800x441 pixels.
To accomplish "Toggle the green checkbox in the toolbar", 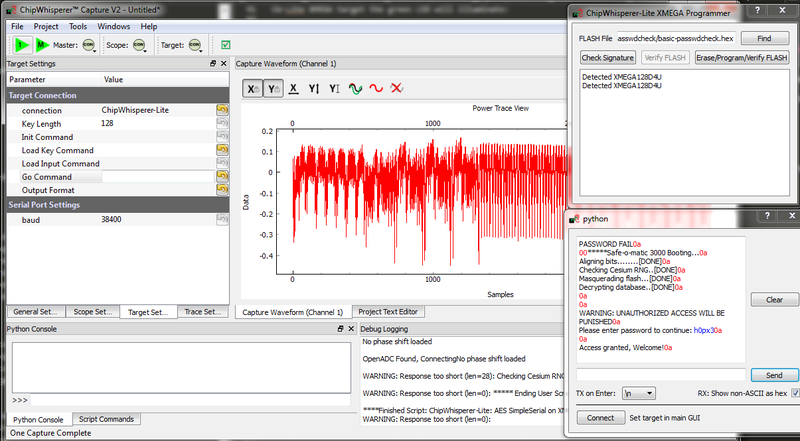I will [226, 45].
